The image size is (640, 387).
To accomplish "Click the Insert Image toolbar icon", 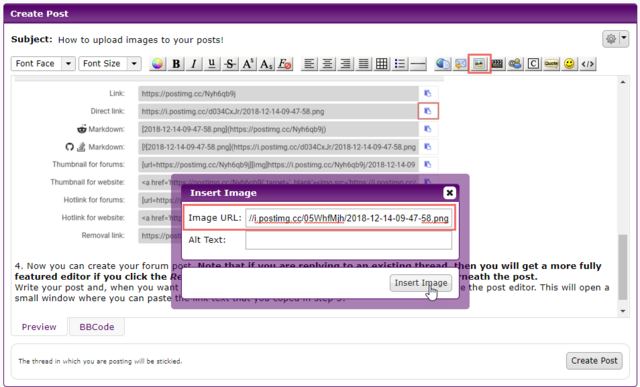I will click(479, 64).
